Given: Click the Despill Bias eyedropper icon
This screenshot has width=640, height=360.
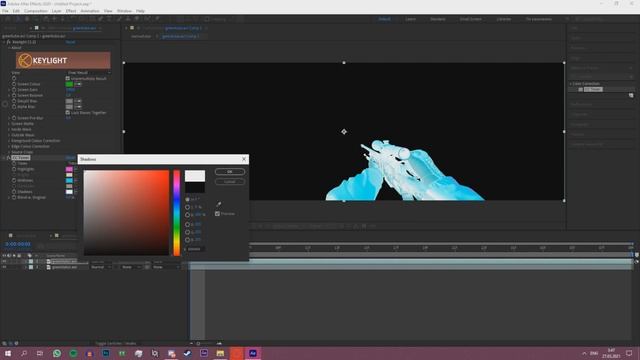Looking at the screenshot, I should (78, 101).
